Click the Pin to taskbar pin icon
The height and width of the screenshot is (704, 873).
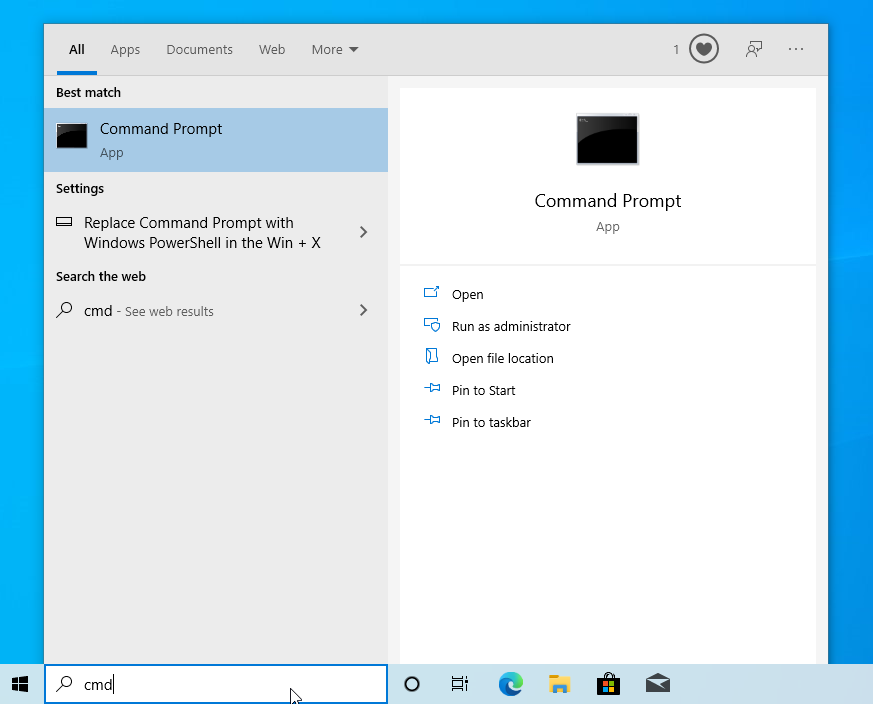click(432, 420)
